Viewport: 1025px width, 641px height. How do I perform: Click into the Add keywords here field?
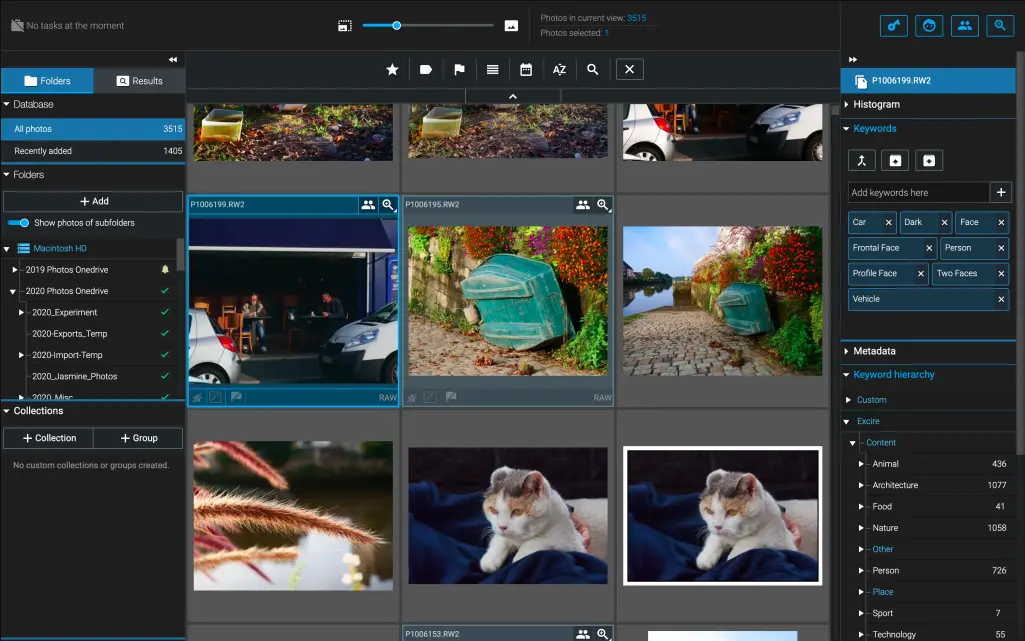(x=918, y=192)
